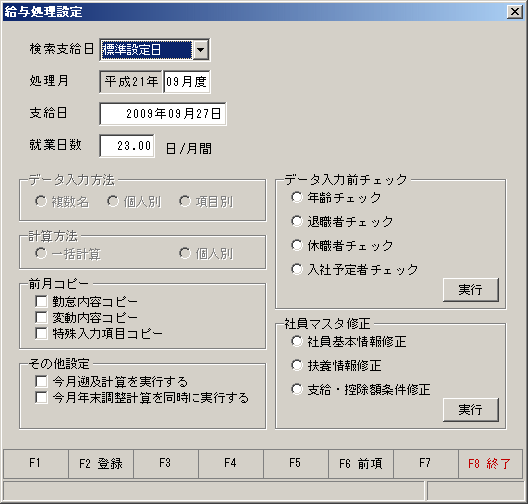Click the 支給日 date field 2009年09月27日
528x504 pixels.
[x=163, y=114]
